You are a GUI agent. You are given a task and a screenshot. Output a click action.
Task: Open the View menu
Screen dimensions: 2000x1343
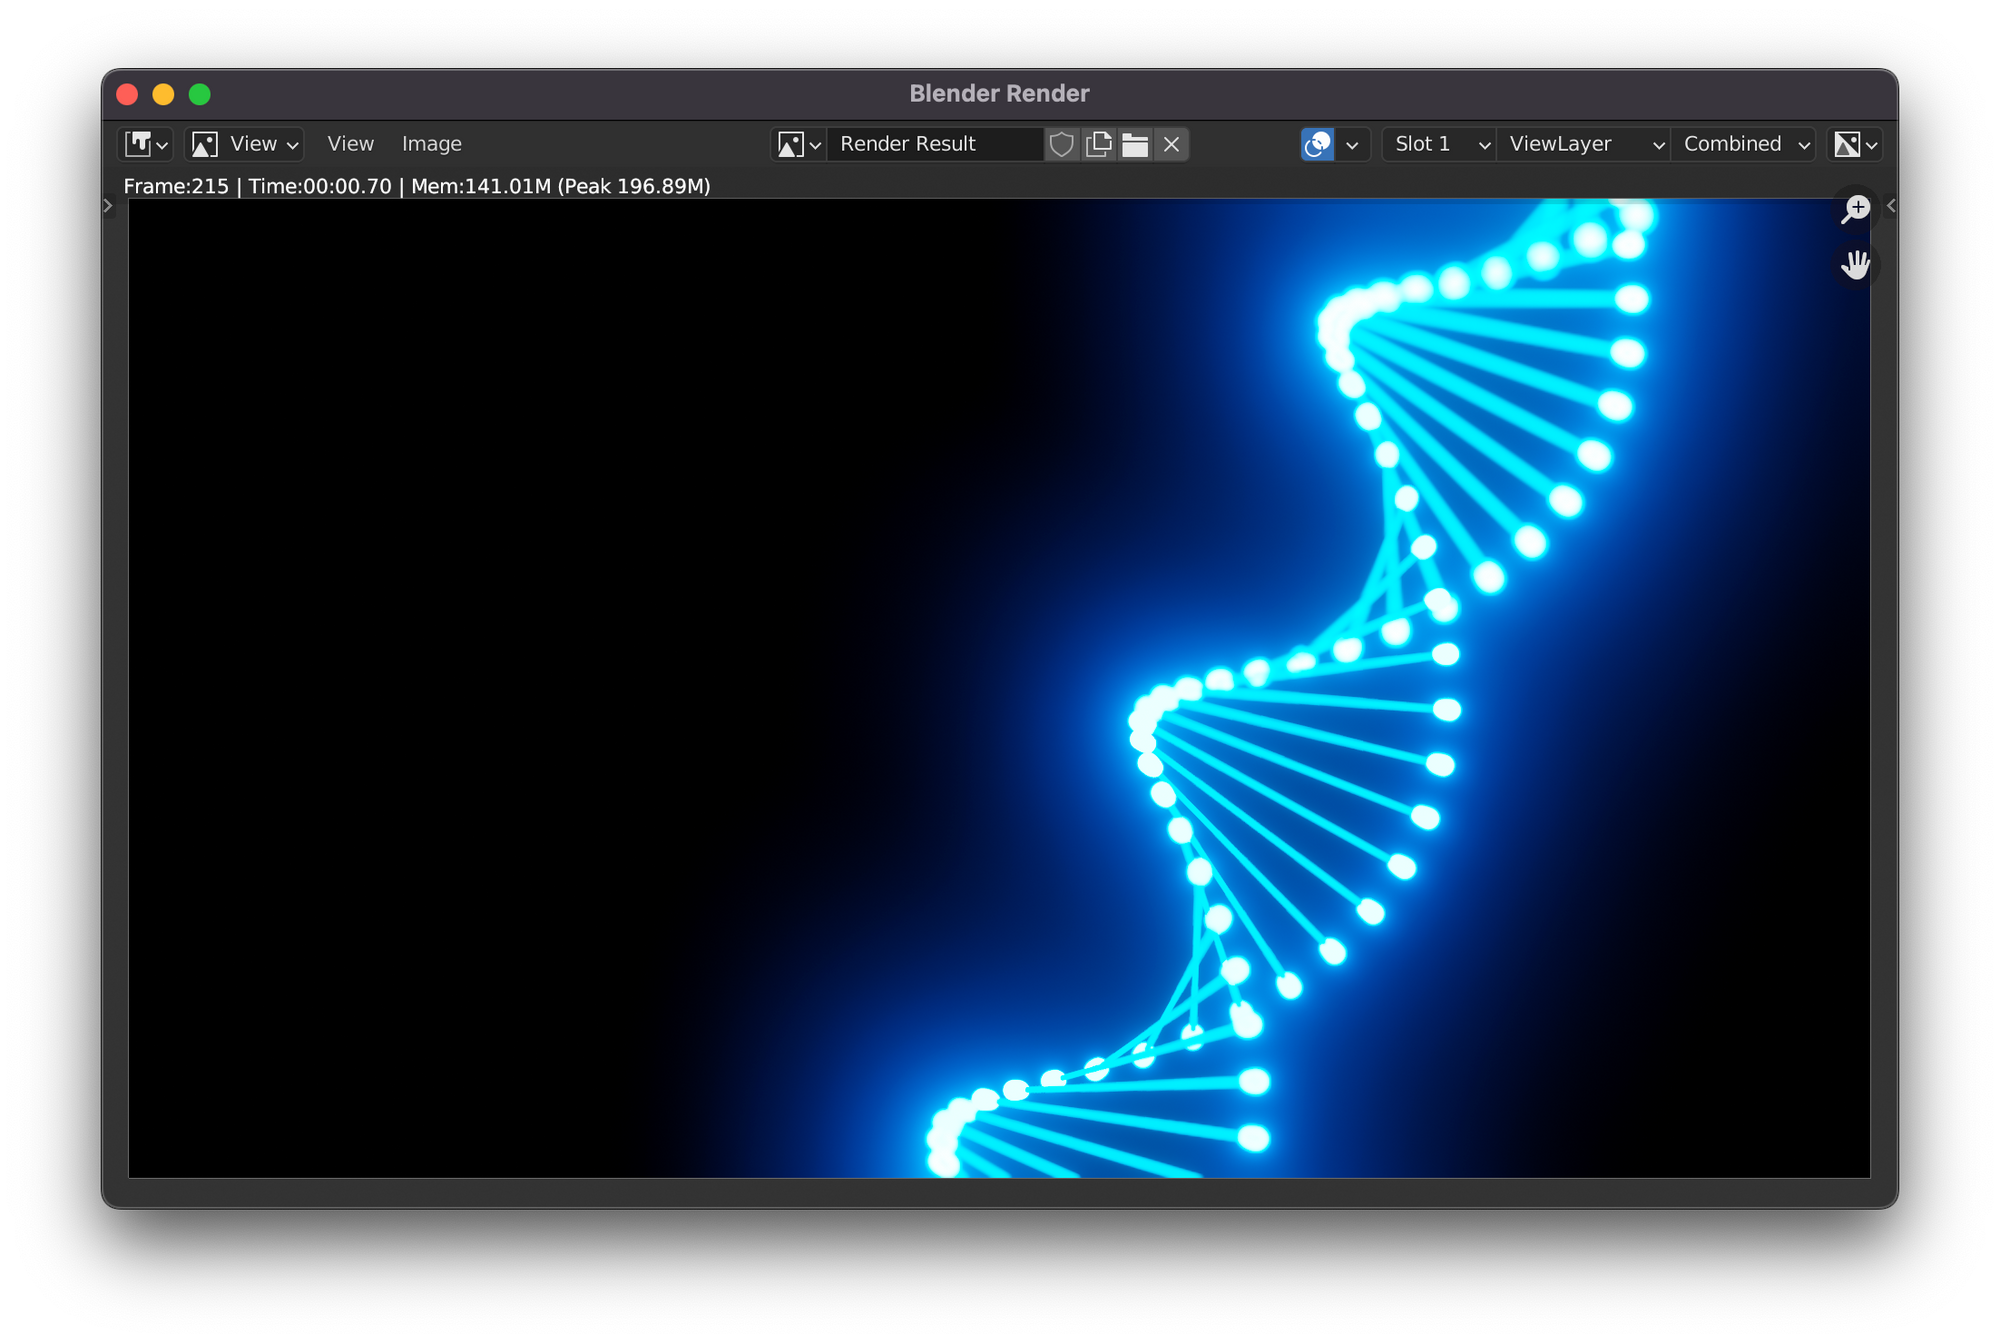(351, 144)
